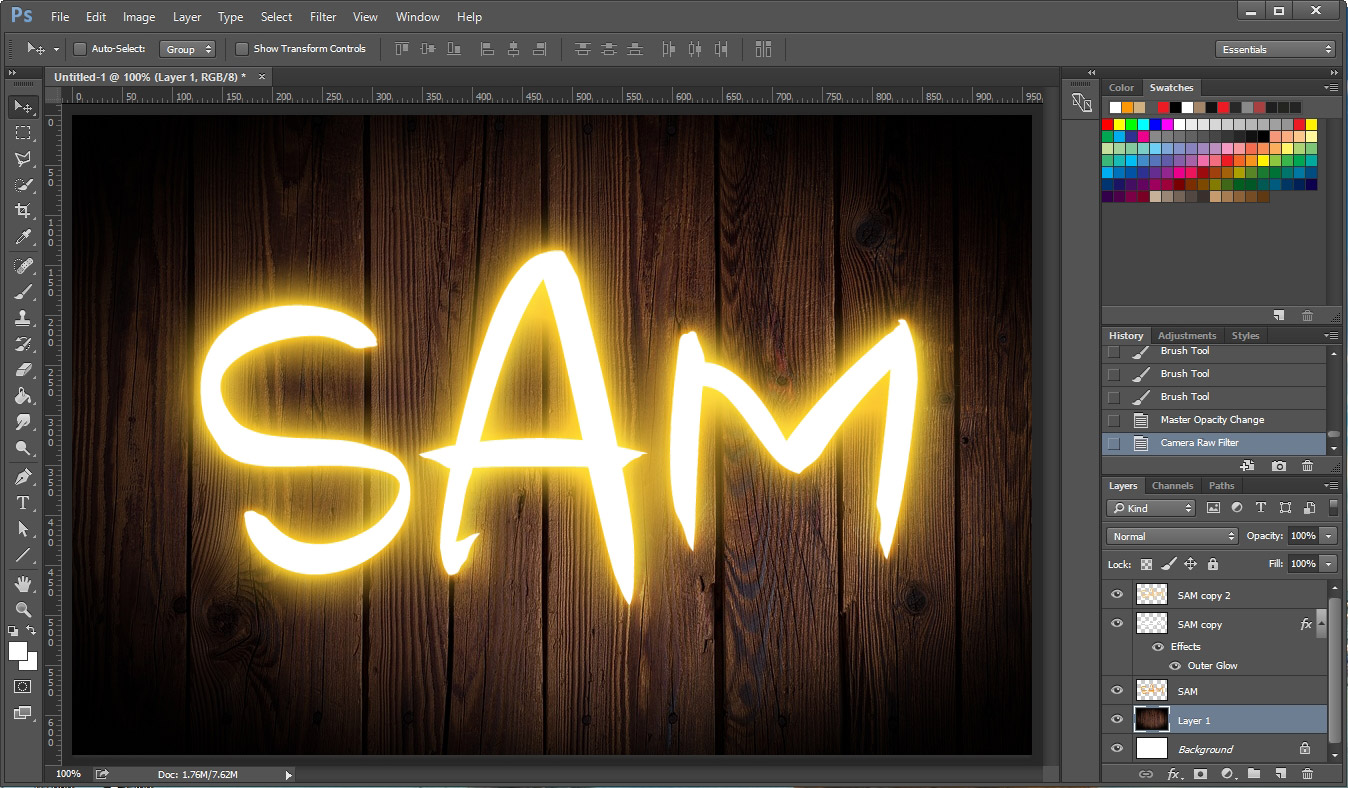Collapse the SAM copy layer effects
The height and width of the screenshot is (788, 1348).
click(x=1320, y=624)
